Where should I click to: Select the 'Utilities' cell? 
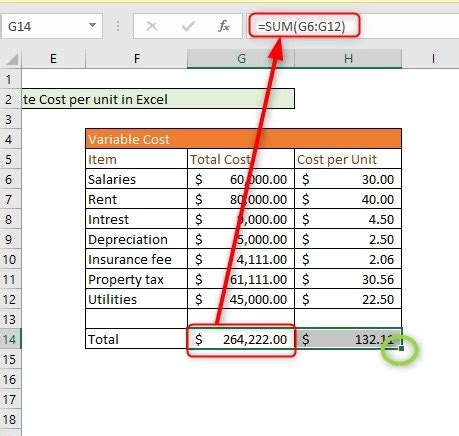coord(136,299)
